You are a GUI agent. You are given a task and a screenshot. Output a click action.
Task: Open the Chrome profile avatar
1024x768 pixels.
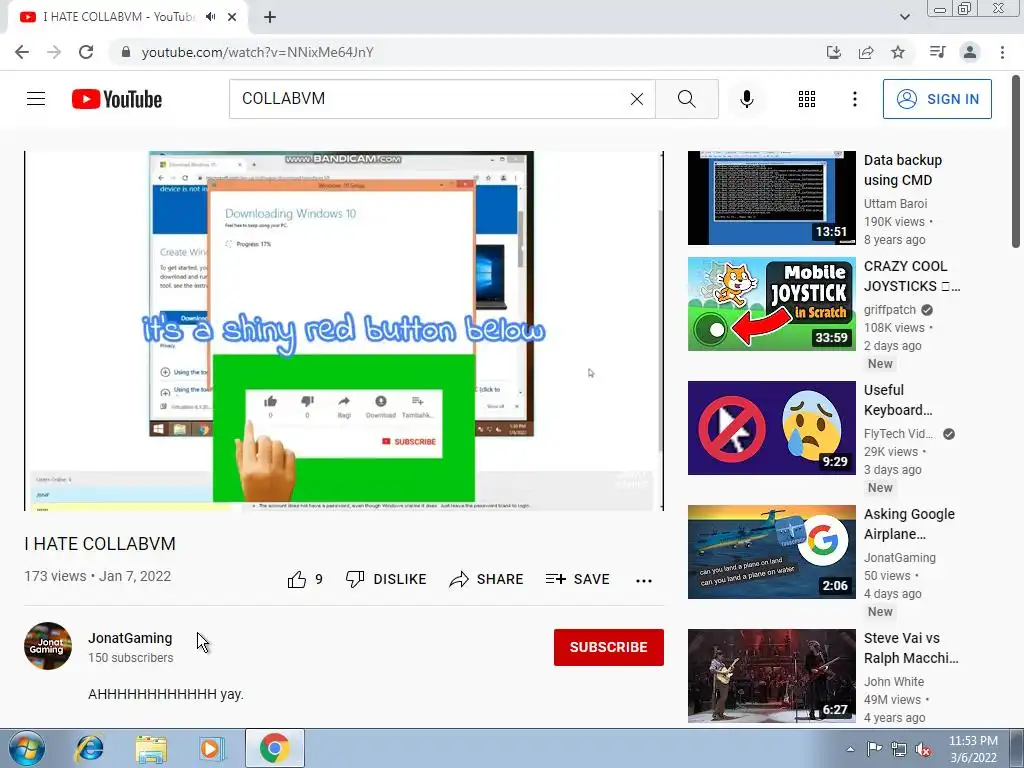click(970, 52)
